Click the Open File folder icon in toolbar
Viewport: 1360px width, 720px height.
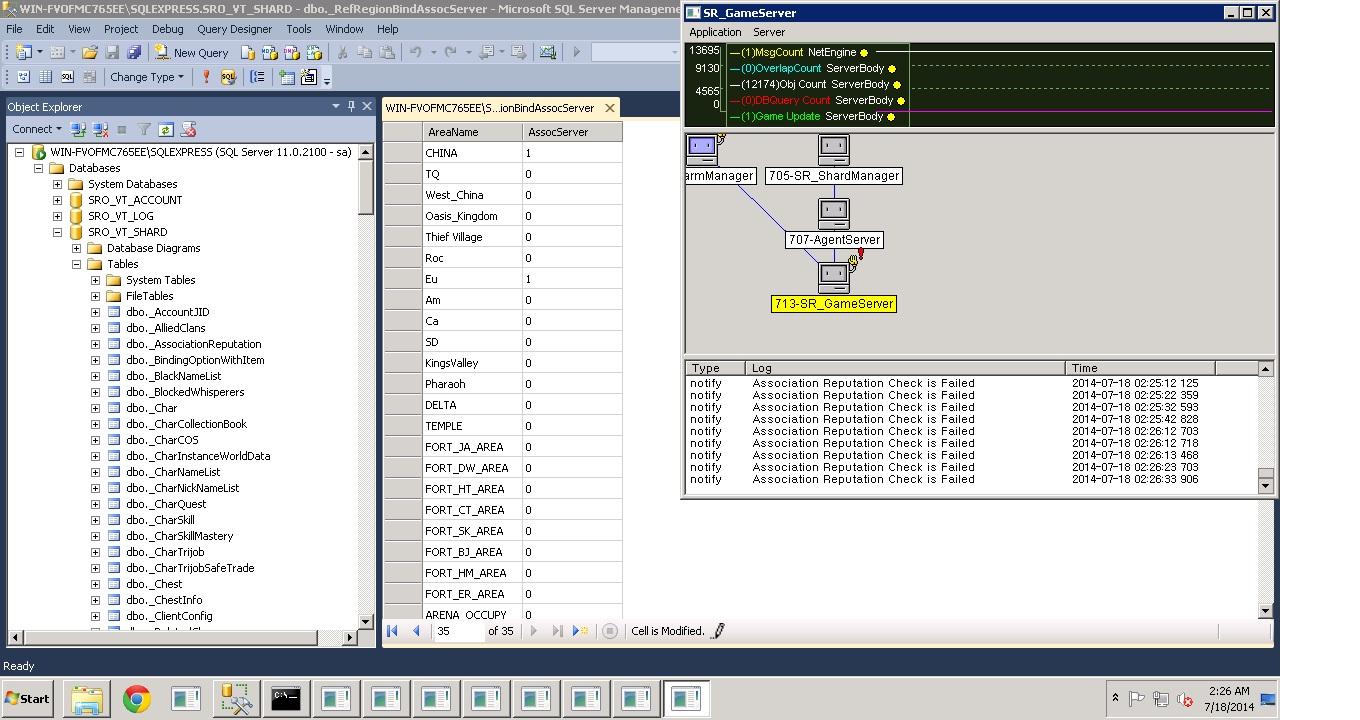[90, 52]
